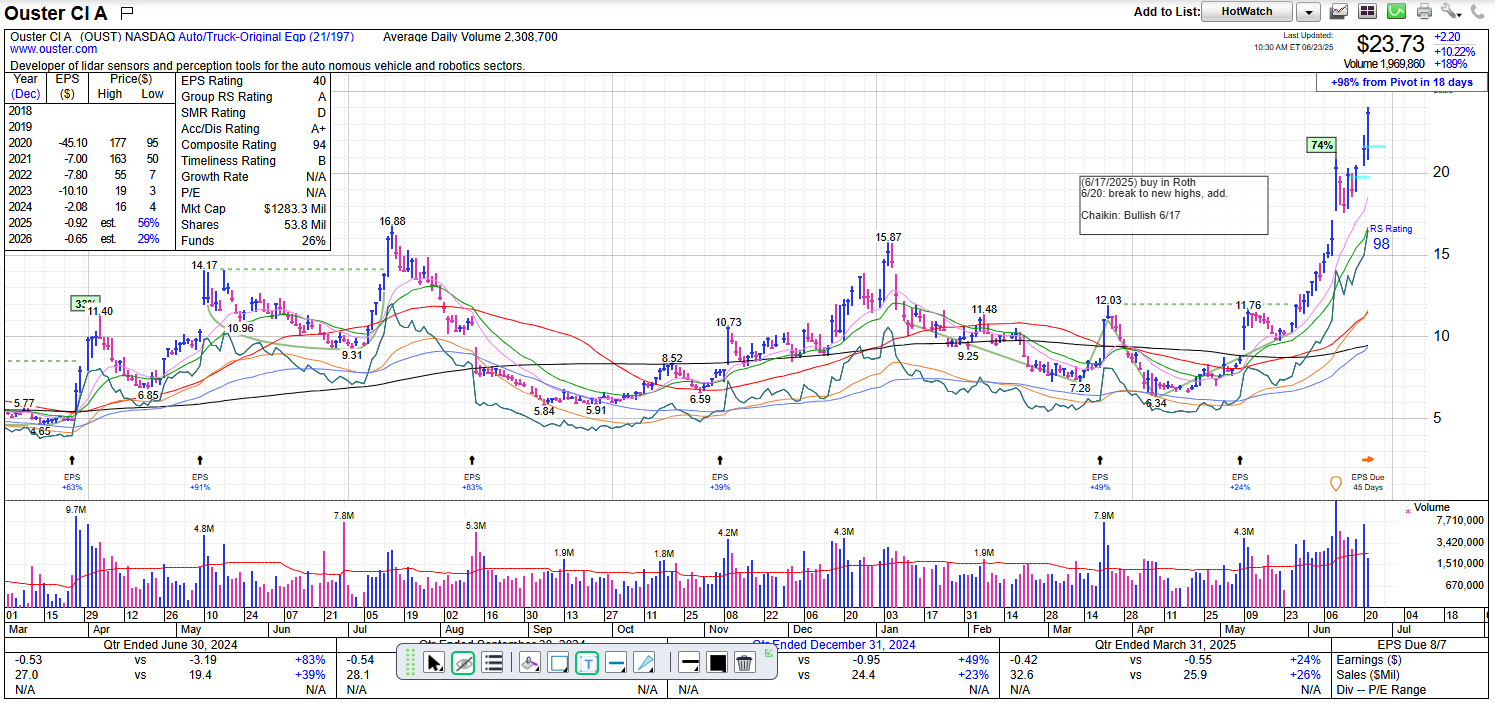
Task: Open the chart view icon
Action: point(1339,12)
